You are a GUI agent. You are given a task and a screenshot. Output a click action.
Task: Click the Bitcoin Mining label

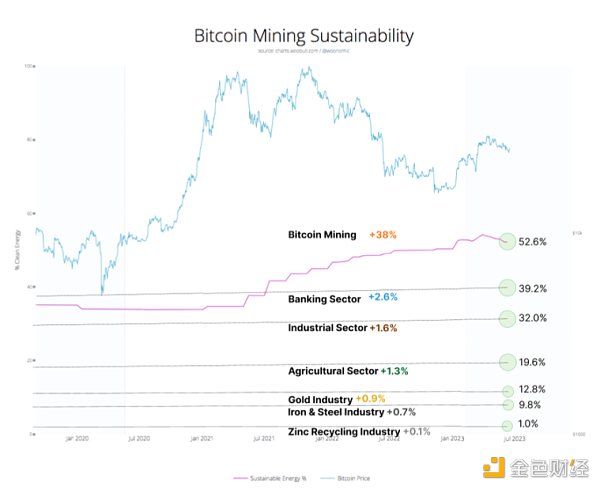click(x=322, y=235)
